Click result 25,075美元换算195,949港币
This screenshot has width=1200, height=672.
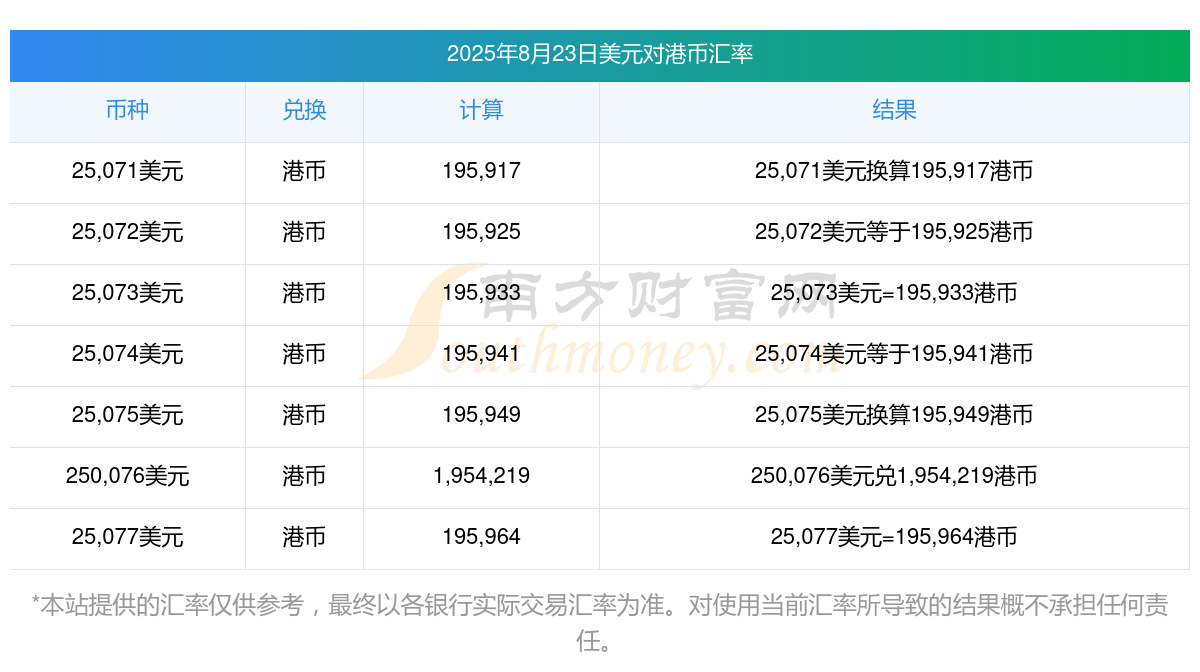point(894,415)
